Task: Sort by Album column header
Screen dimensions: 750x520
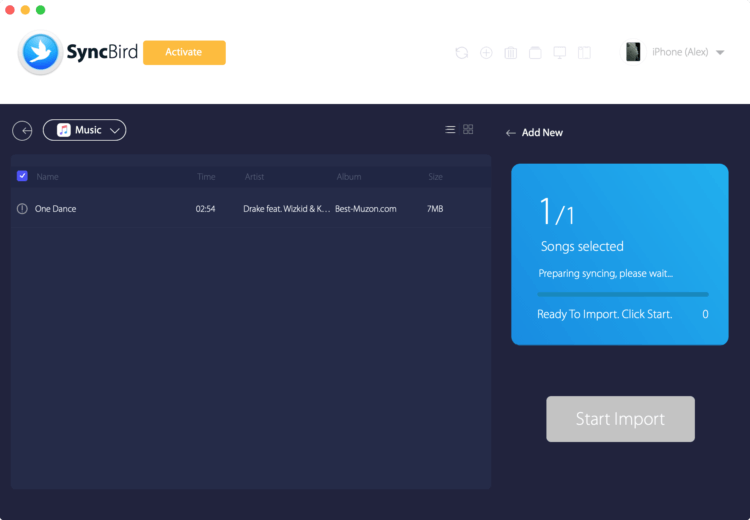Action: [349, 177]
